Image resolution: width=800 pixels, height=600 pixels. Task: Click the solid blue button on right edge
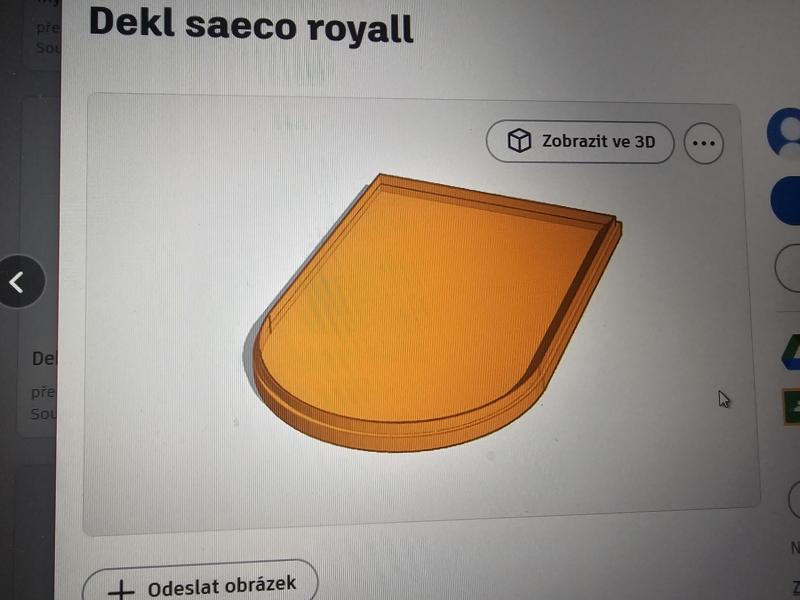tap(786, 201)
